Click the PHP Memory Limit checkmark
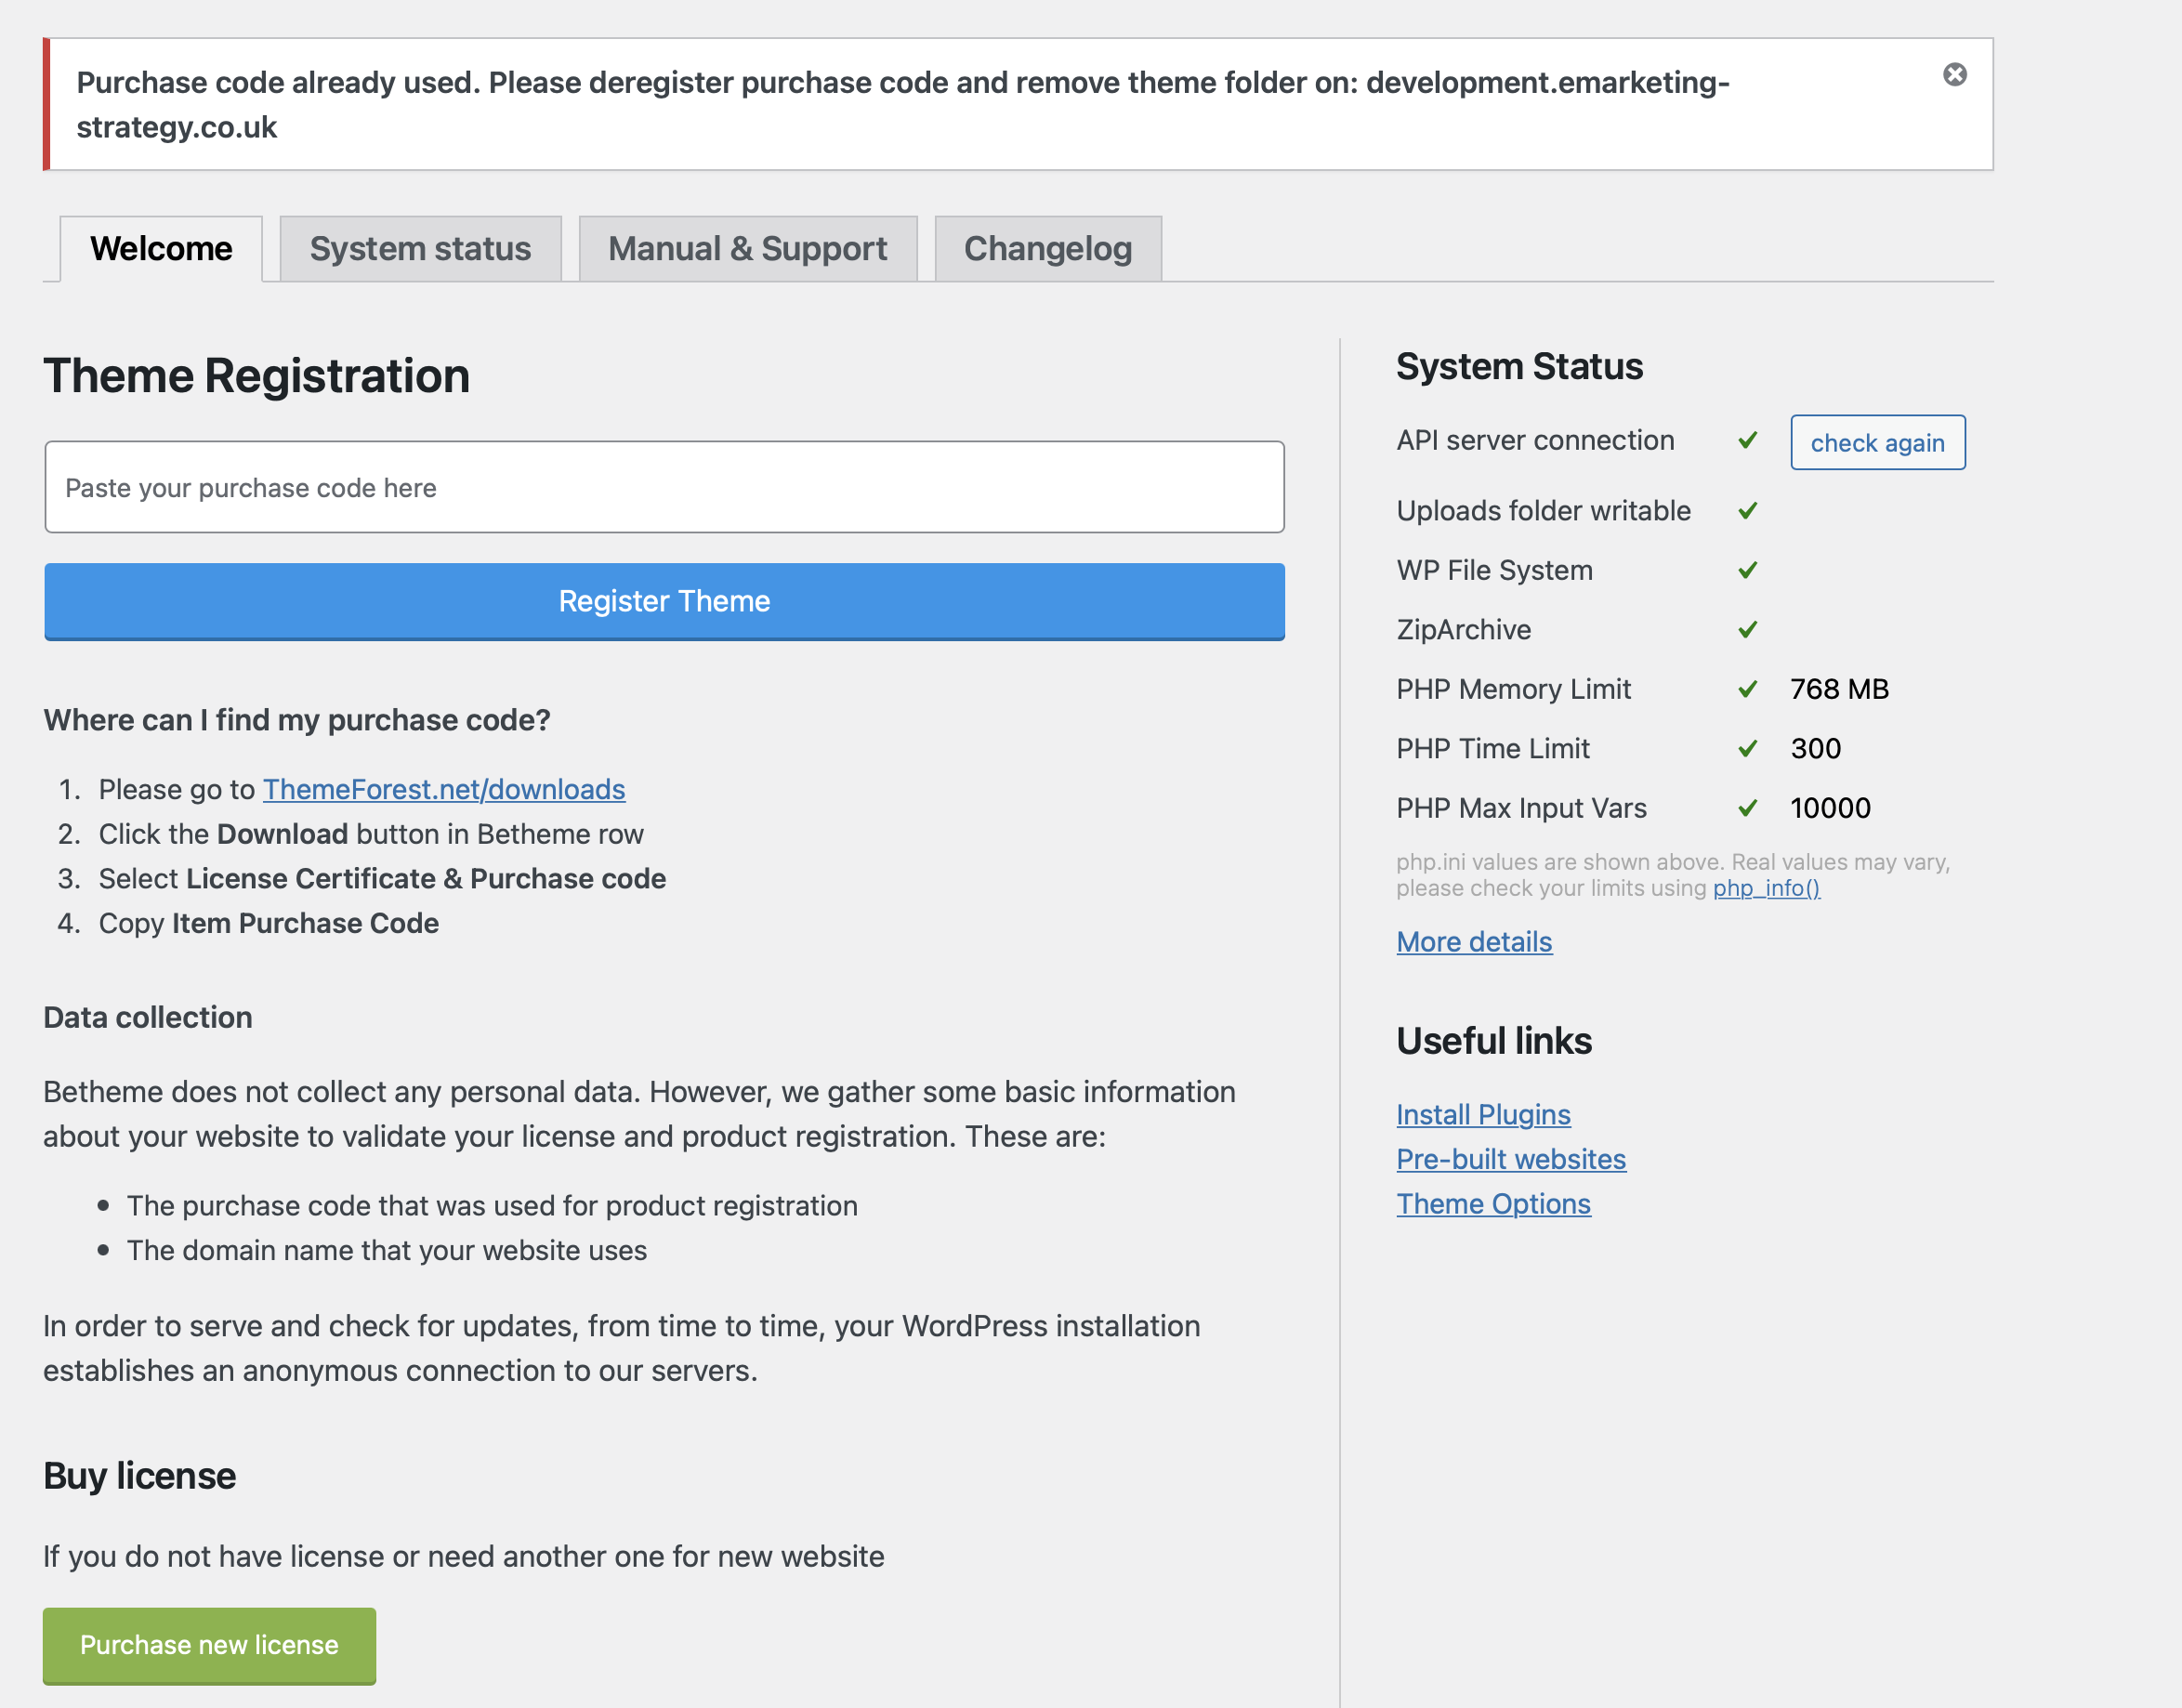Viewport: 2182px width, 1708px height. (1747, 689)
